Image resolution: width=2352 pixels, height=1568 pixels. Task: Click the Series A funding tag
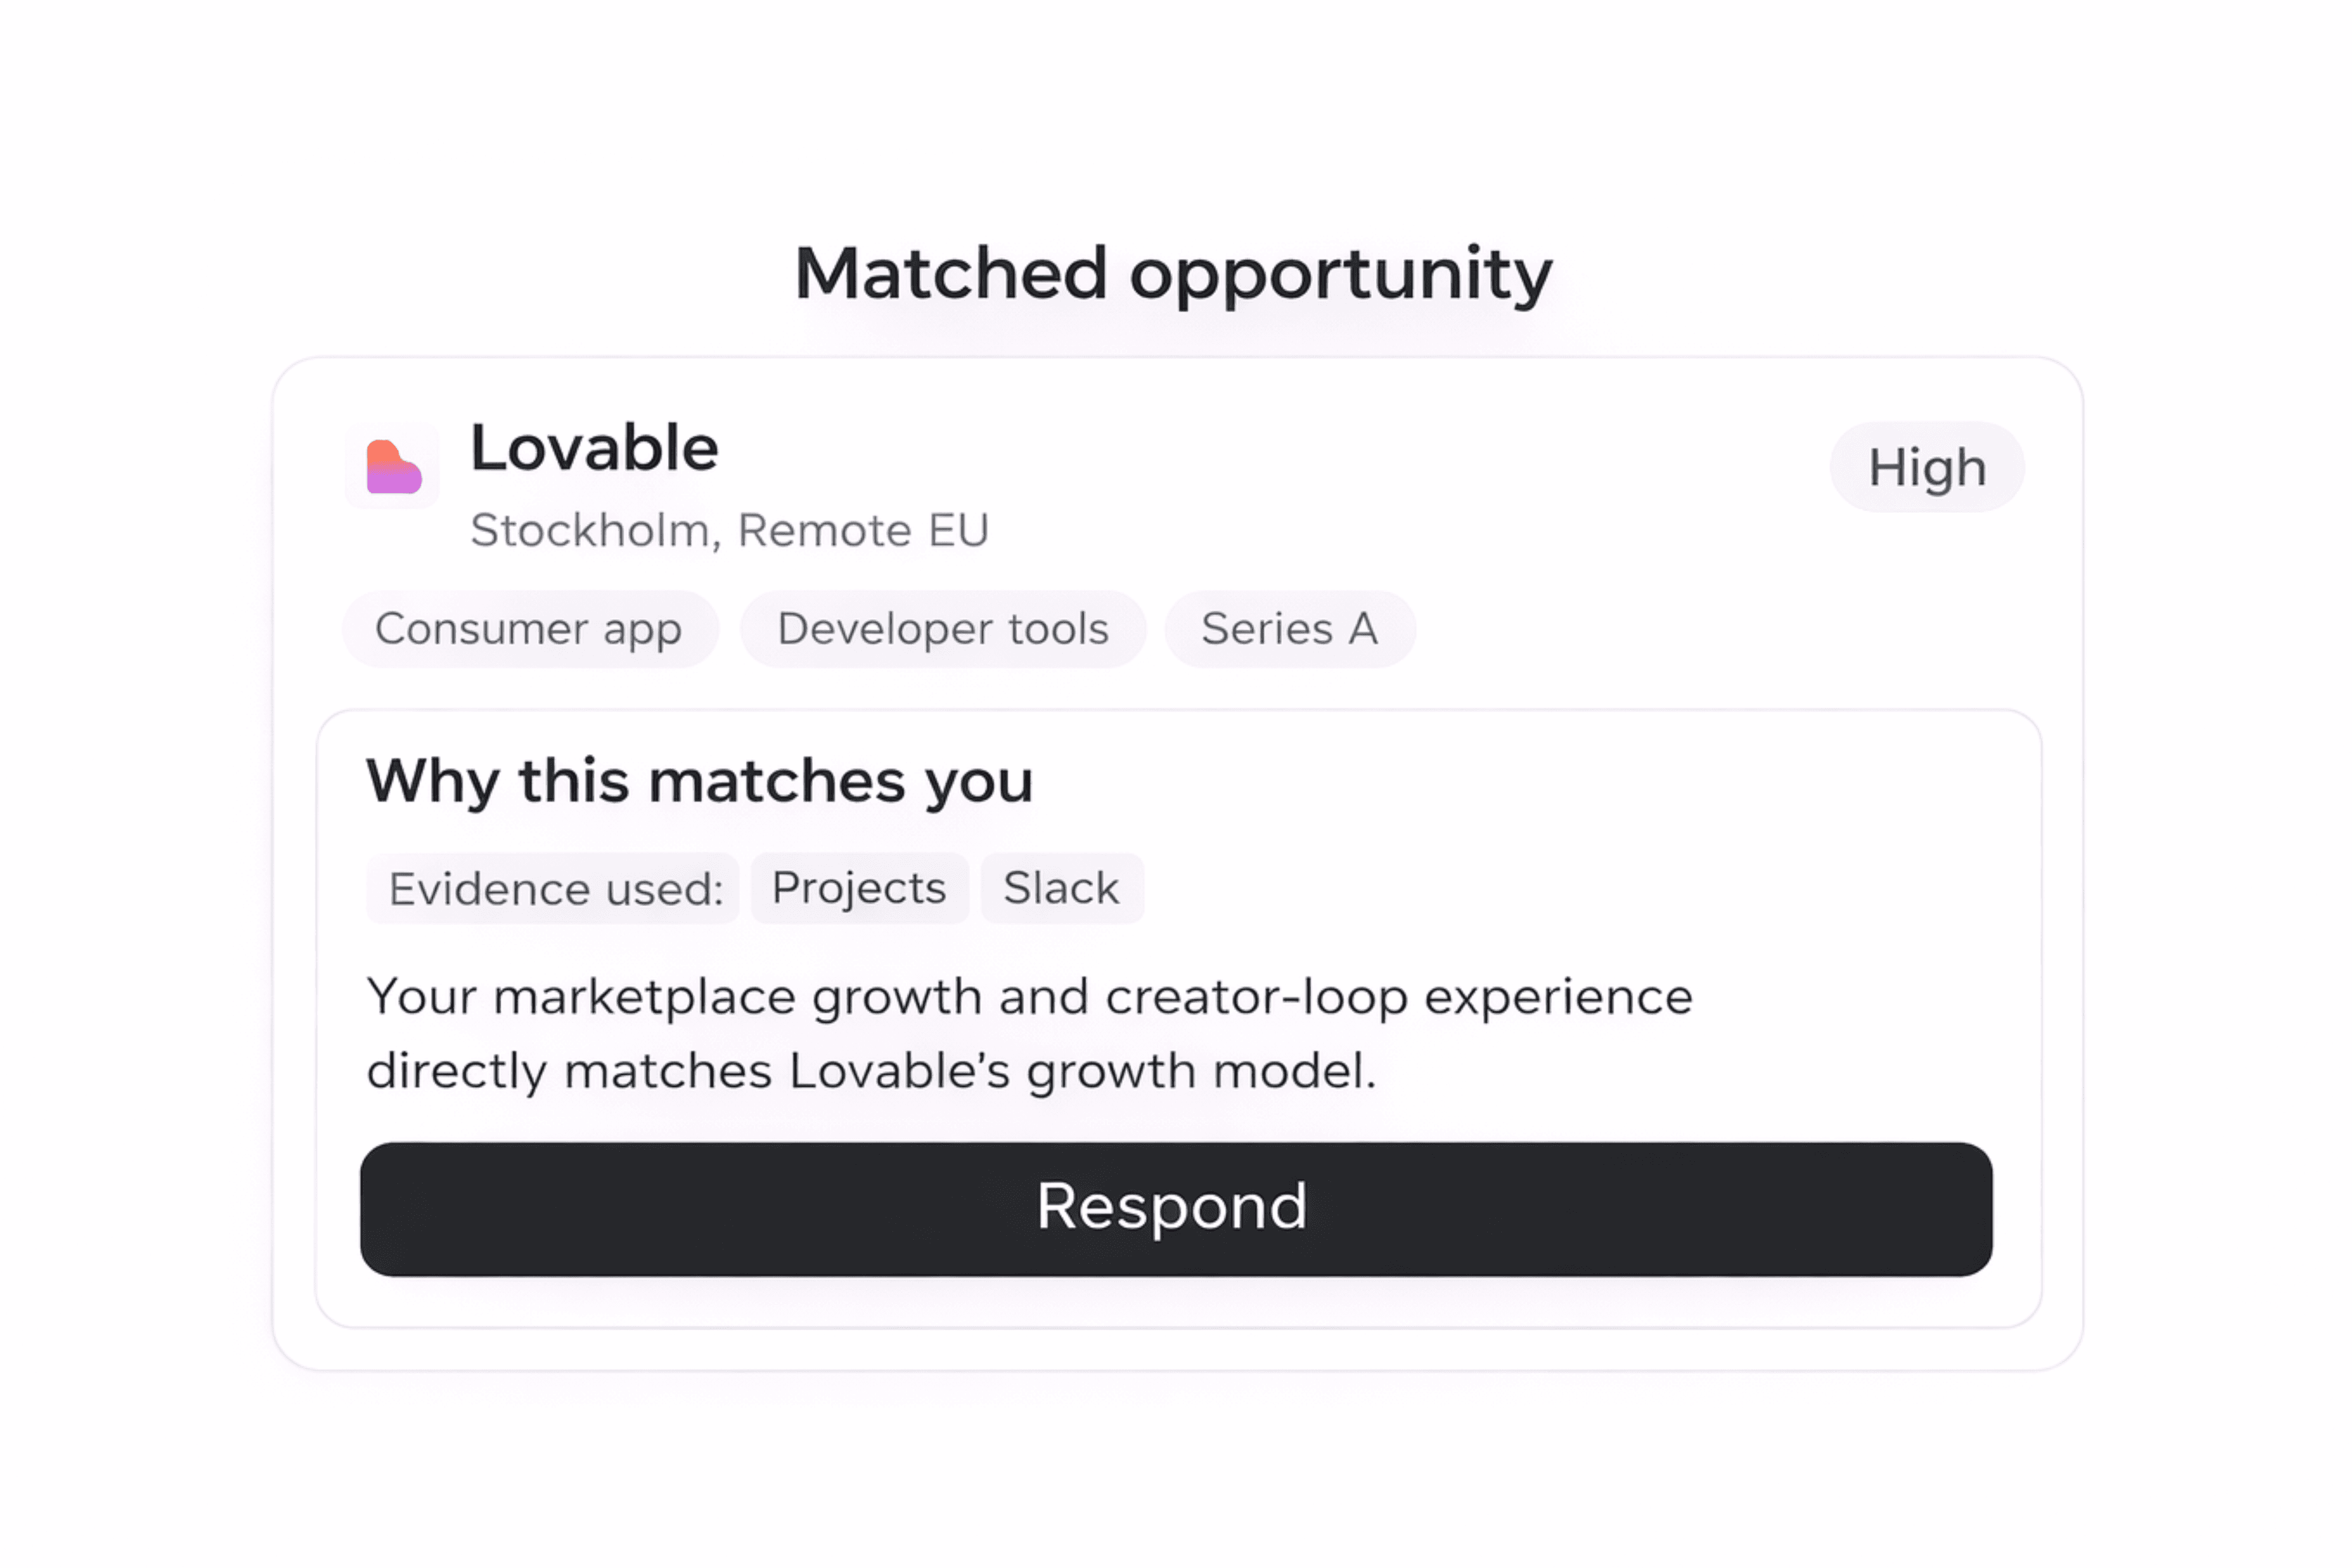click(x=1289, y=629)
